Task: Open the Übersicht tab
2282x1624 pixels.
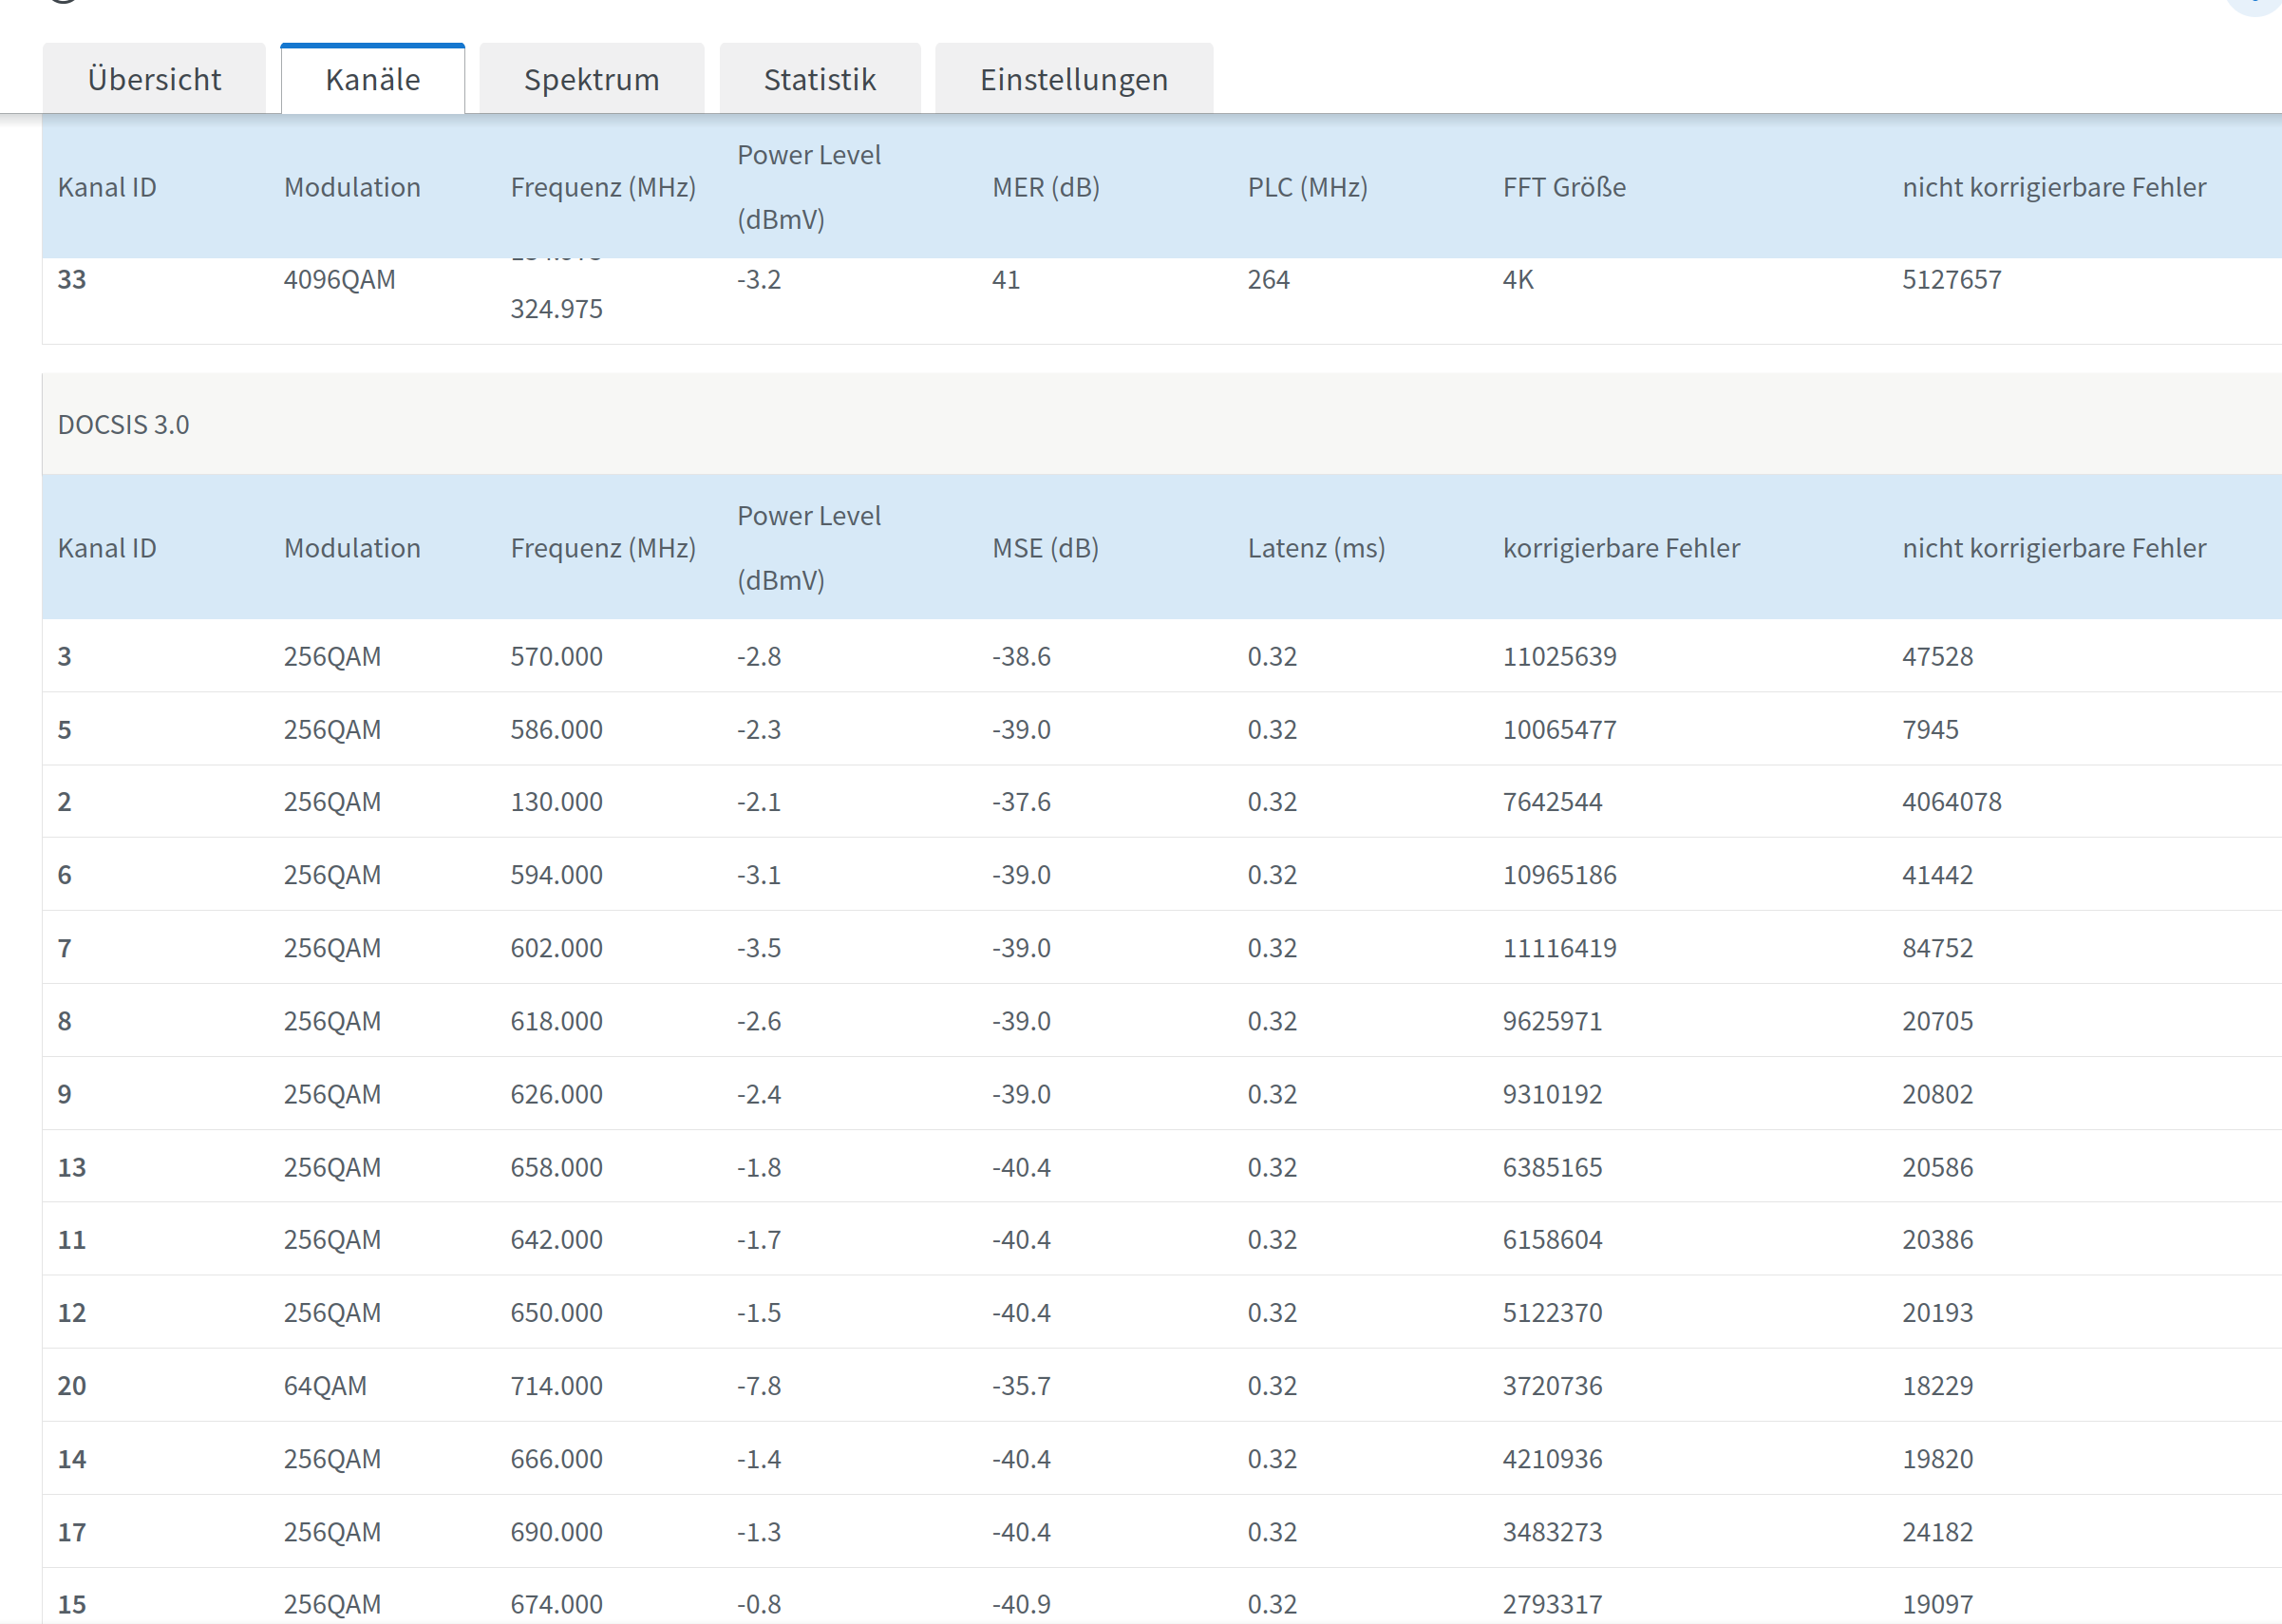Action: click(x=154, y=79)
